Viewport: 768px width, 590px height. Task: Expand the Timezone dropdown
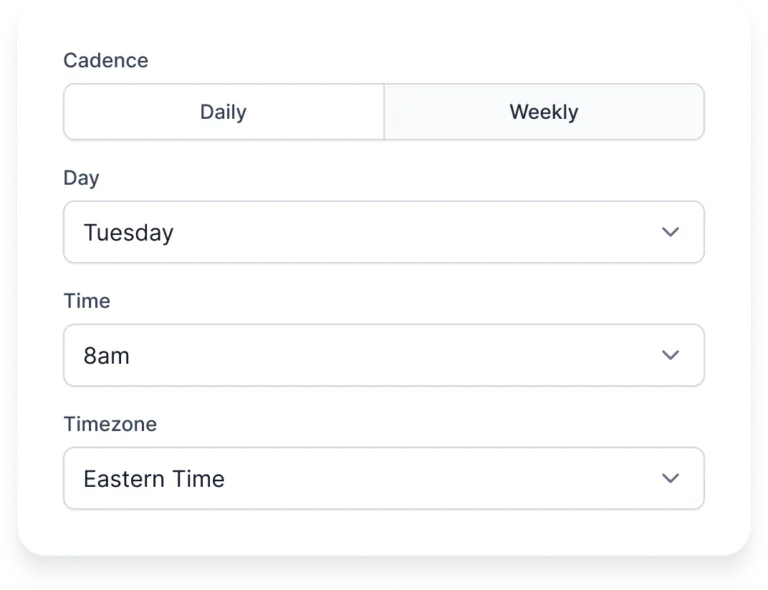click(x=384, y=478)
